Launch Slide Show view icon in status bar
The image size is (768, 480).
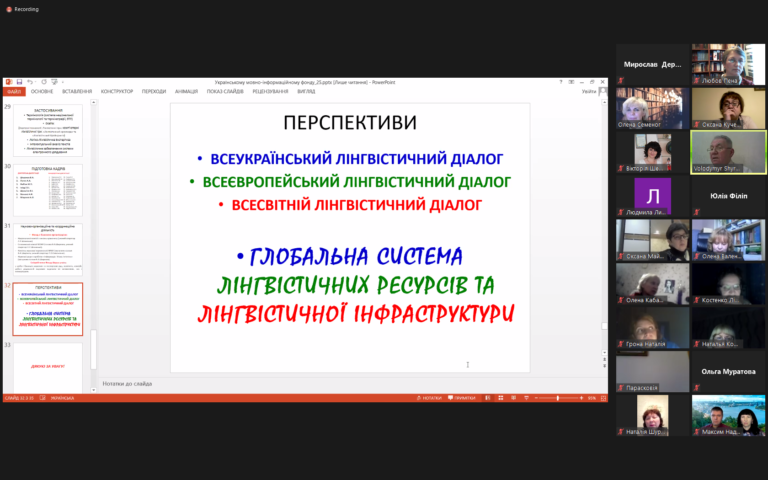tap(527, 398)
